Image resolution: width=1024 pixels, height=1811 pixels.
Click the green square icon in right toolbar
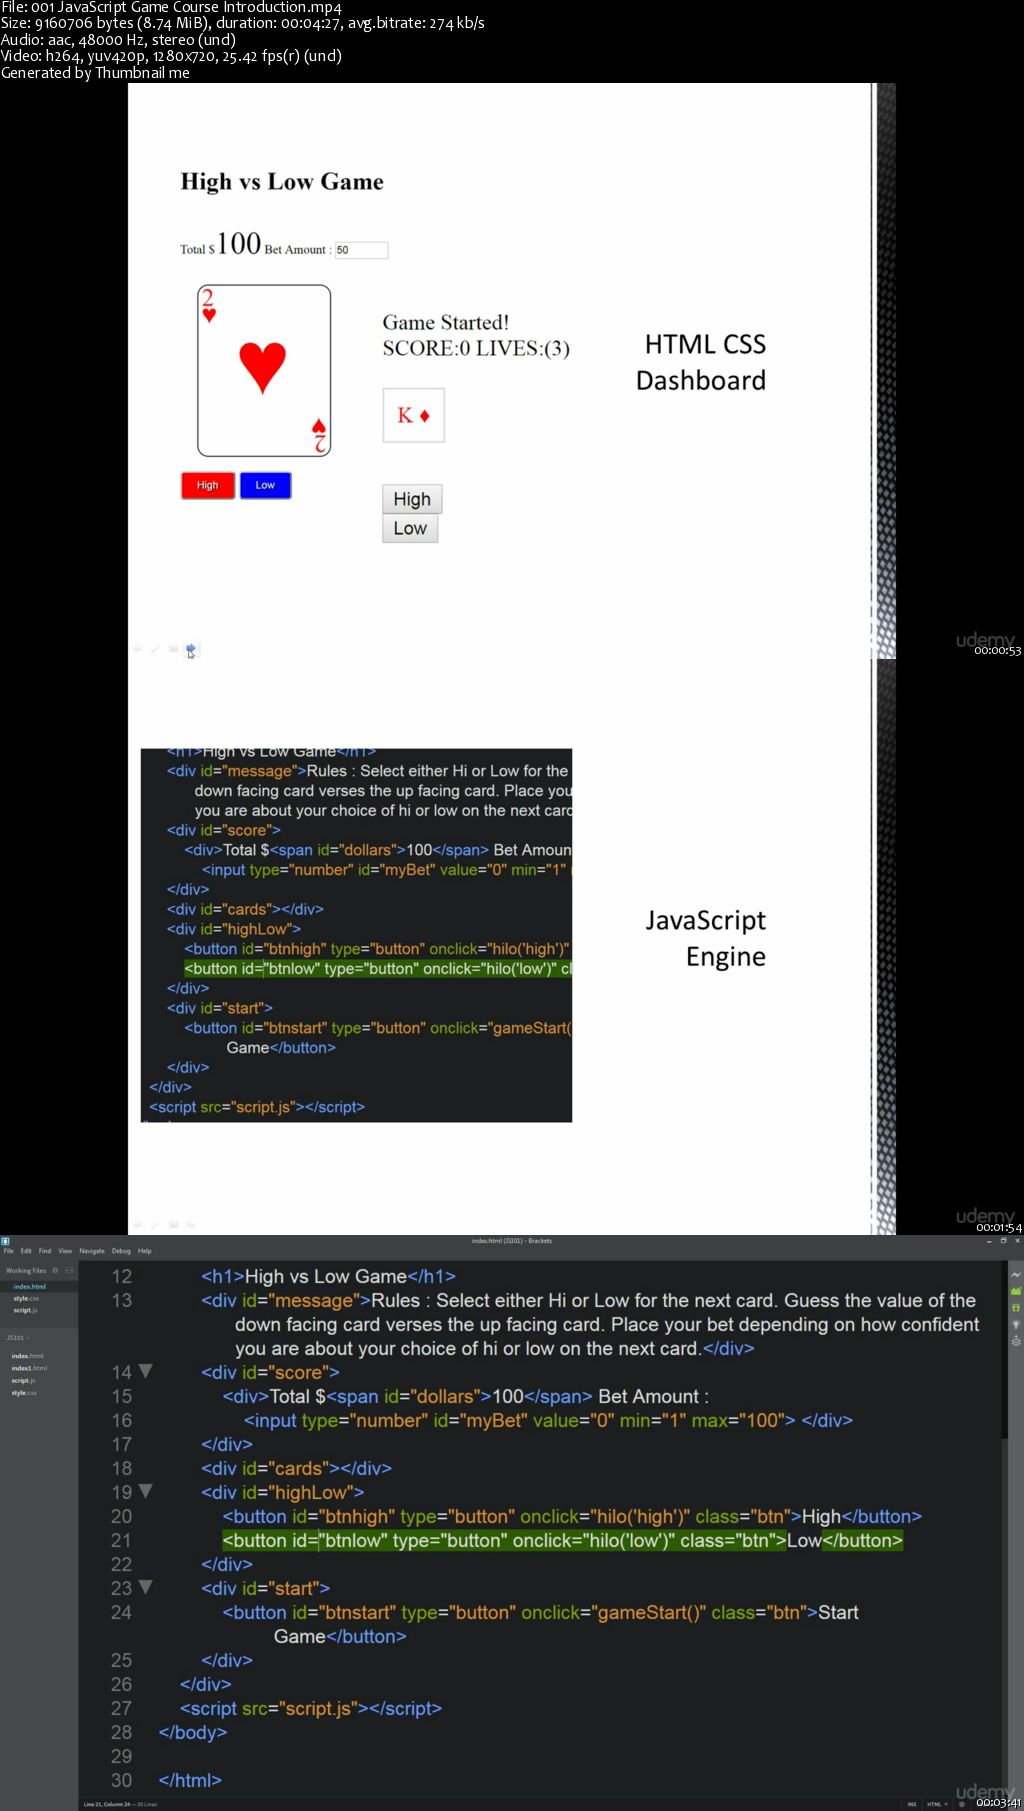(1016, 1307)
